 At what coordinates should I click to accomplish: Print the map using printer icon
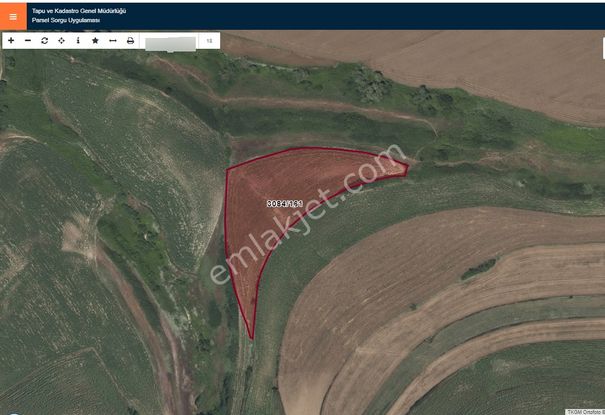130,41
